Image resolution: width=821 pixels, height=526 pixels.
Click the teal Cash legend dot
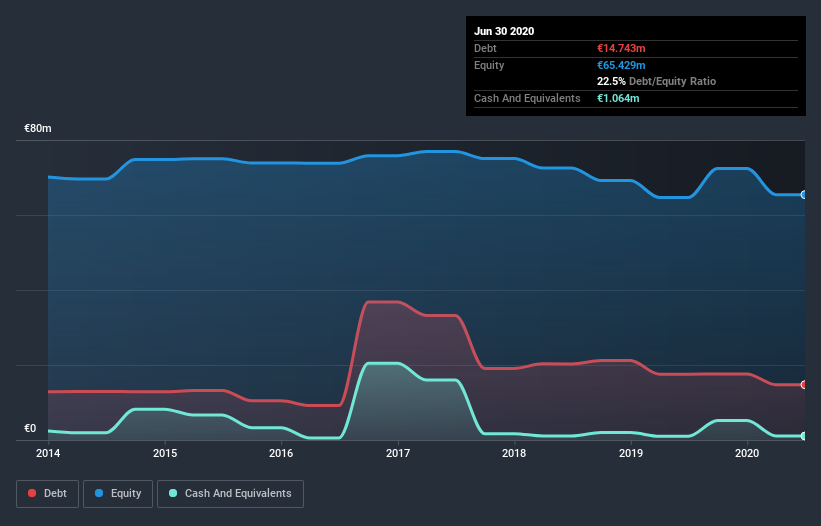(x=173, y=493)
